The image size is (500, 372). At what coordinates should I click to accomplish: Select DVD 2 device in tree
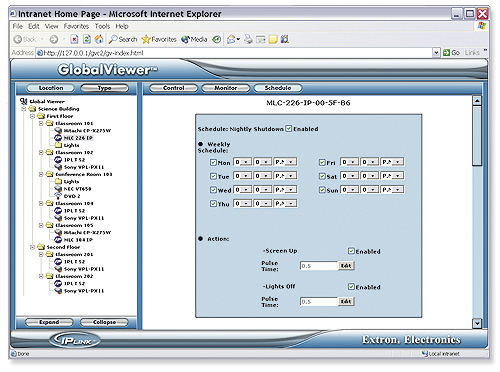pyautogui.click(x=67, y=196)
